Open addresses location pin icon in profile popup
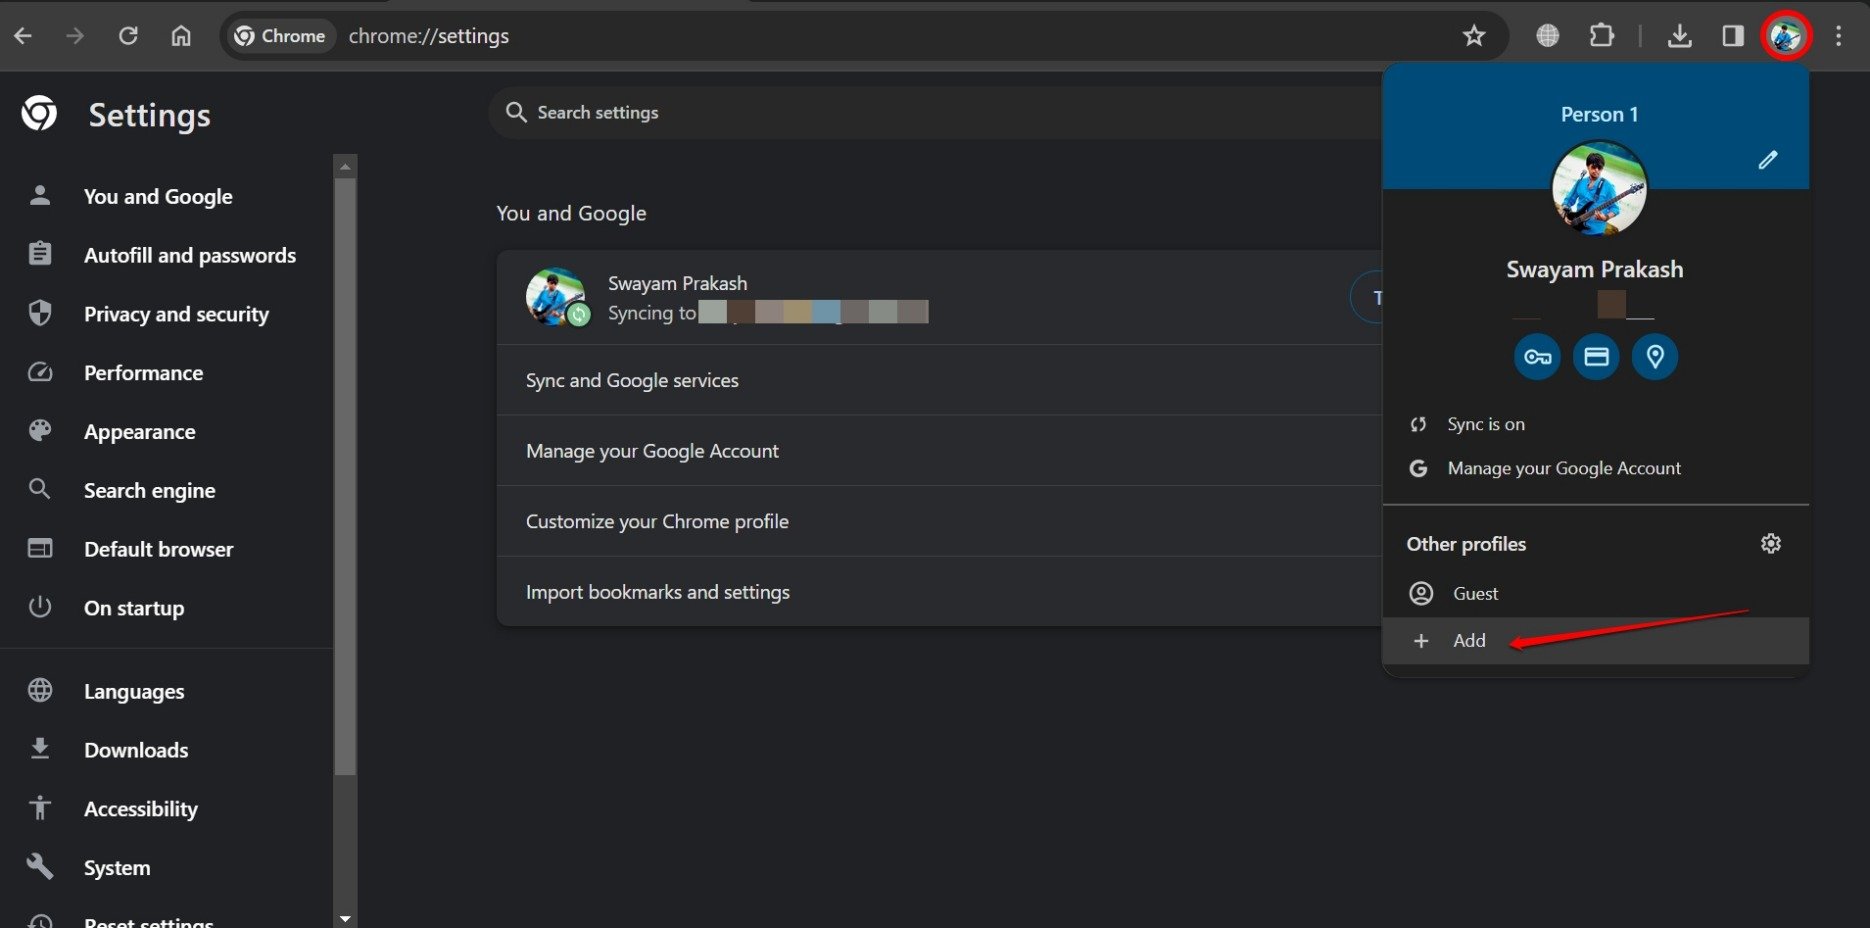Image resolution: width=1870 pixels, height=928 pixels. [x=1654, y=356]
